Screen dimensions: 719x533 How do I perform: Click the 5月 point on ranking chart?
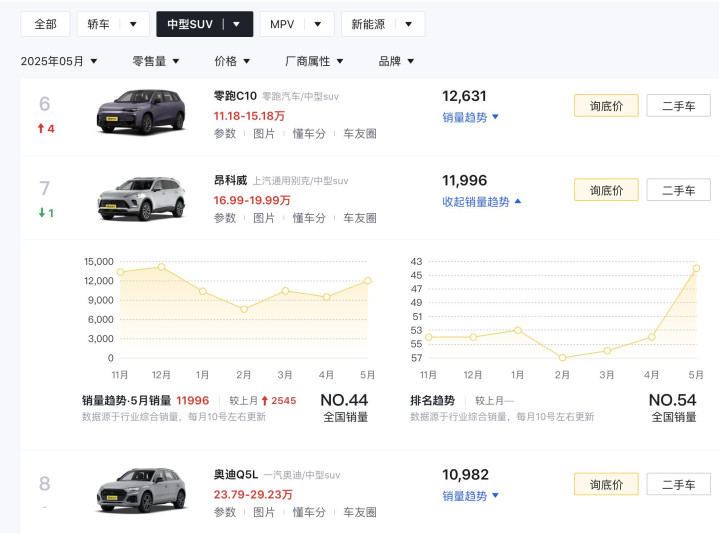click(696, 268)
